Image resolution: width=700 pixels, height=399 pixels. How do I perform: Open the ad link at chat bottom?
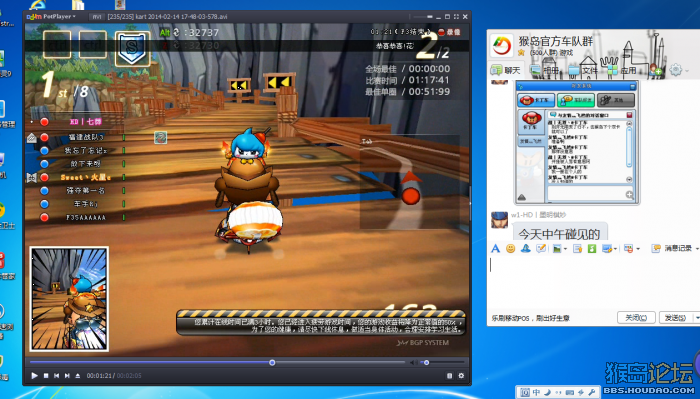click(531, 319)
